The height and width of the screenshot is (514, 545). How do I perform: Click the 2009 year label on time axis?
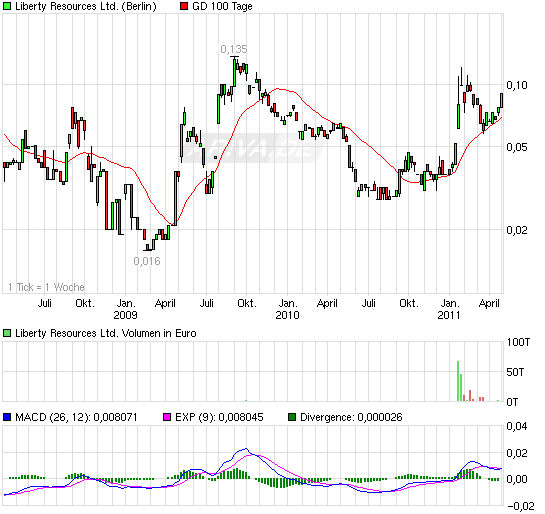125,315
